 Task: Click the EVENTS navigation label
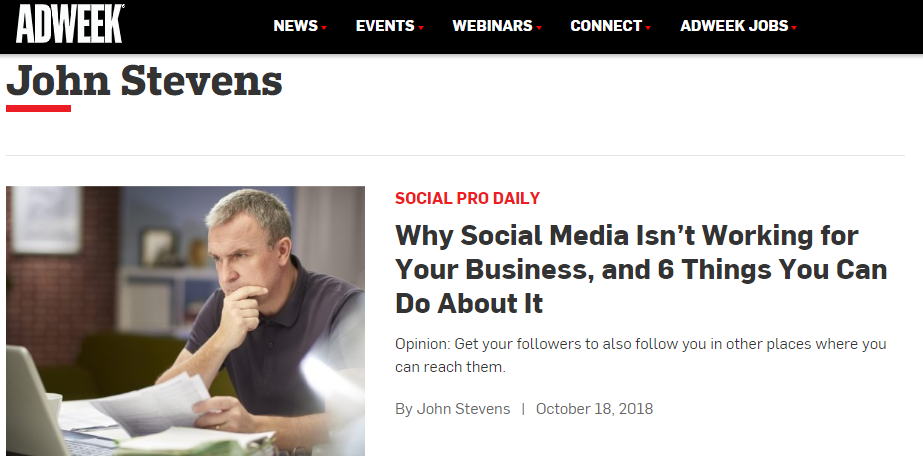tap(385, 26)
